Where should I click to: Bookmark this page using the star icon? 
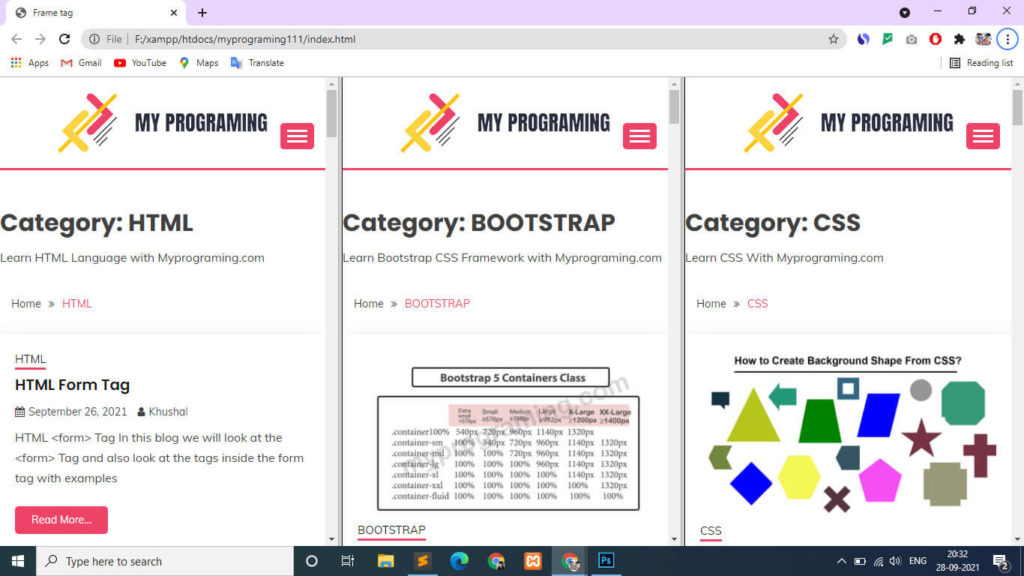[x=834, y=39]
